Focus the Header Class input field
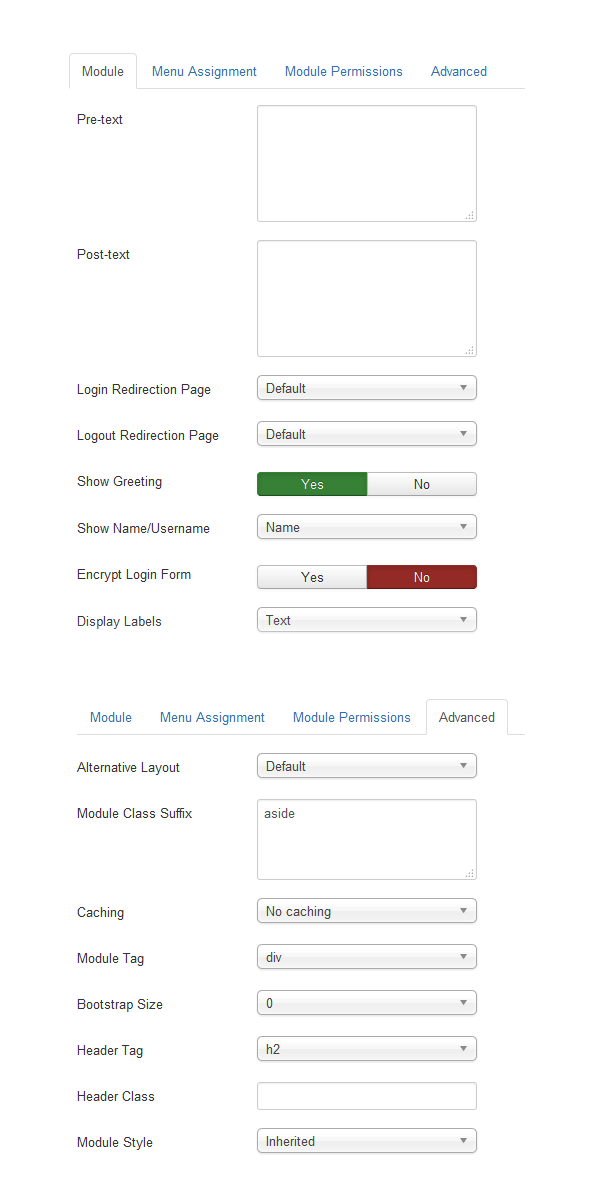590x1200 pixels. coord(367,1096)
